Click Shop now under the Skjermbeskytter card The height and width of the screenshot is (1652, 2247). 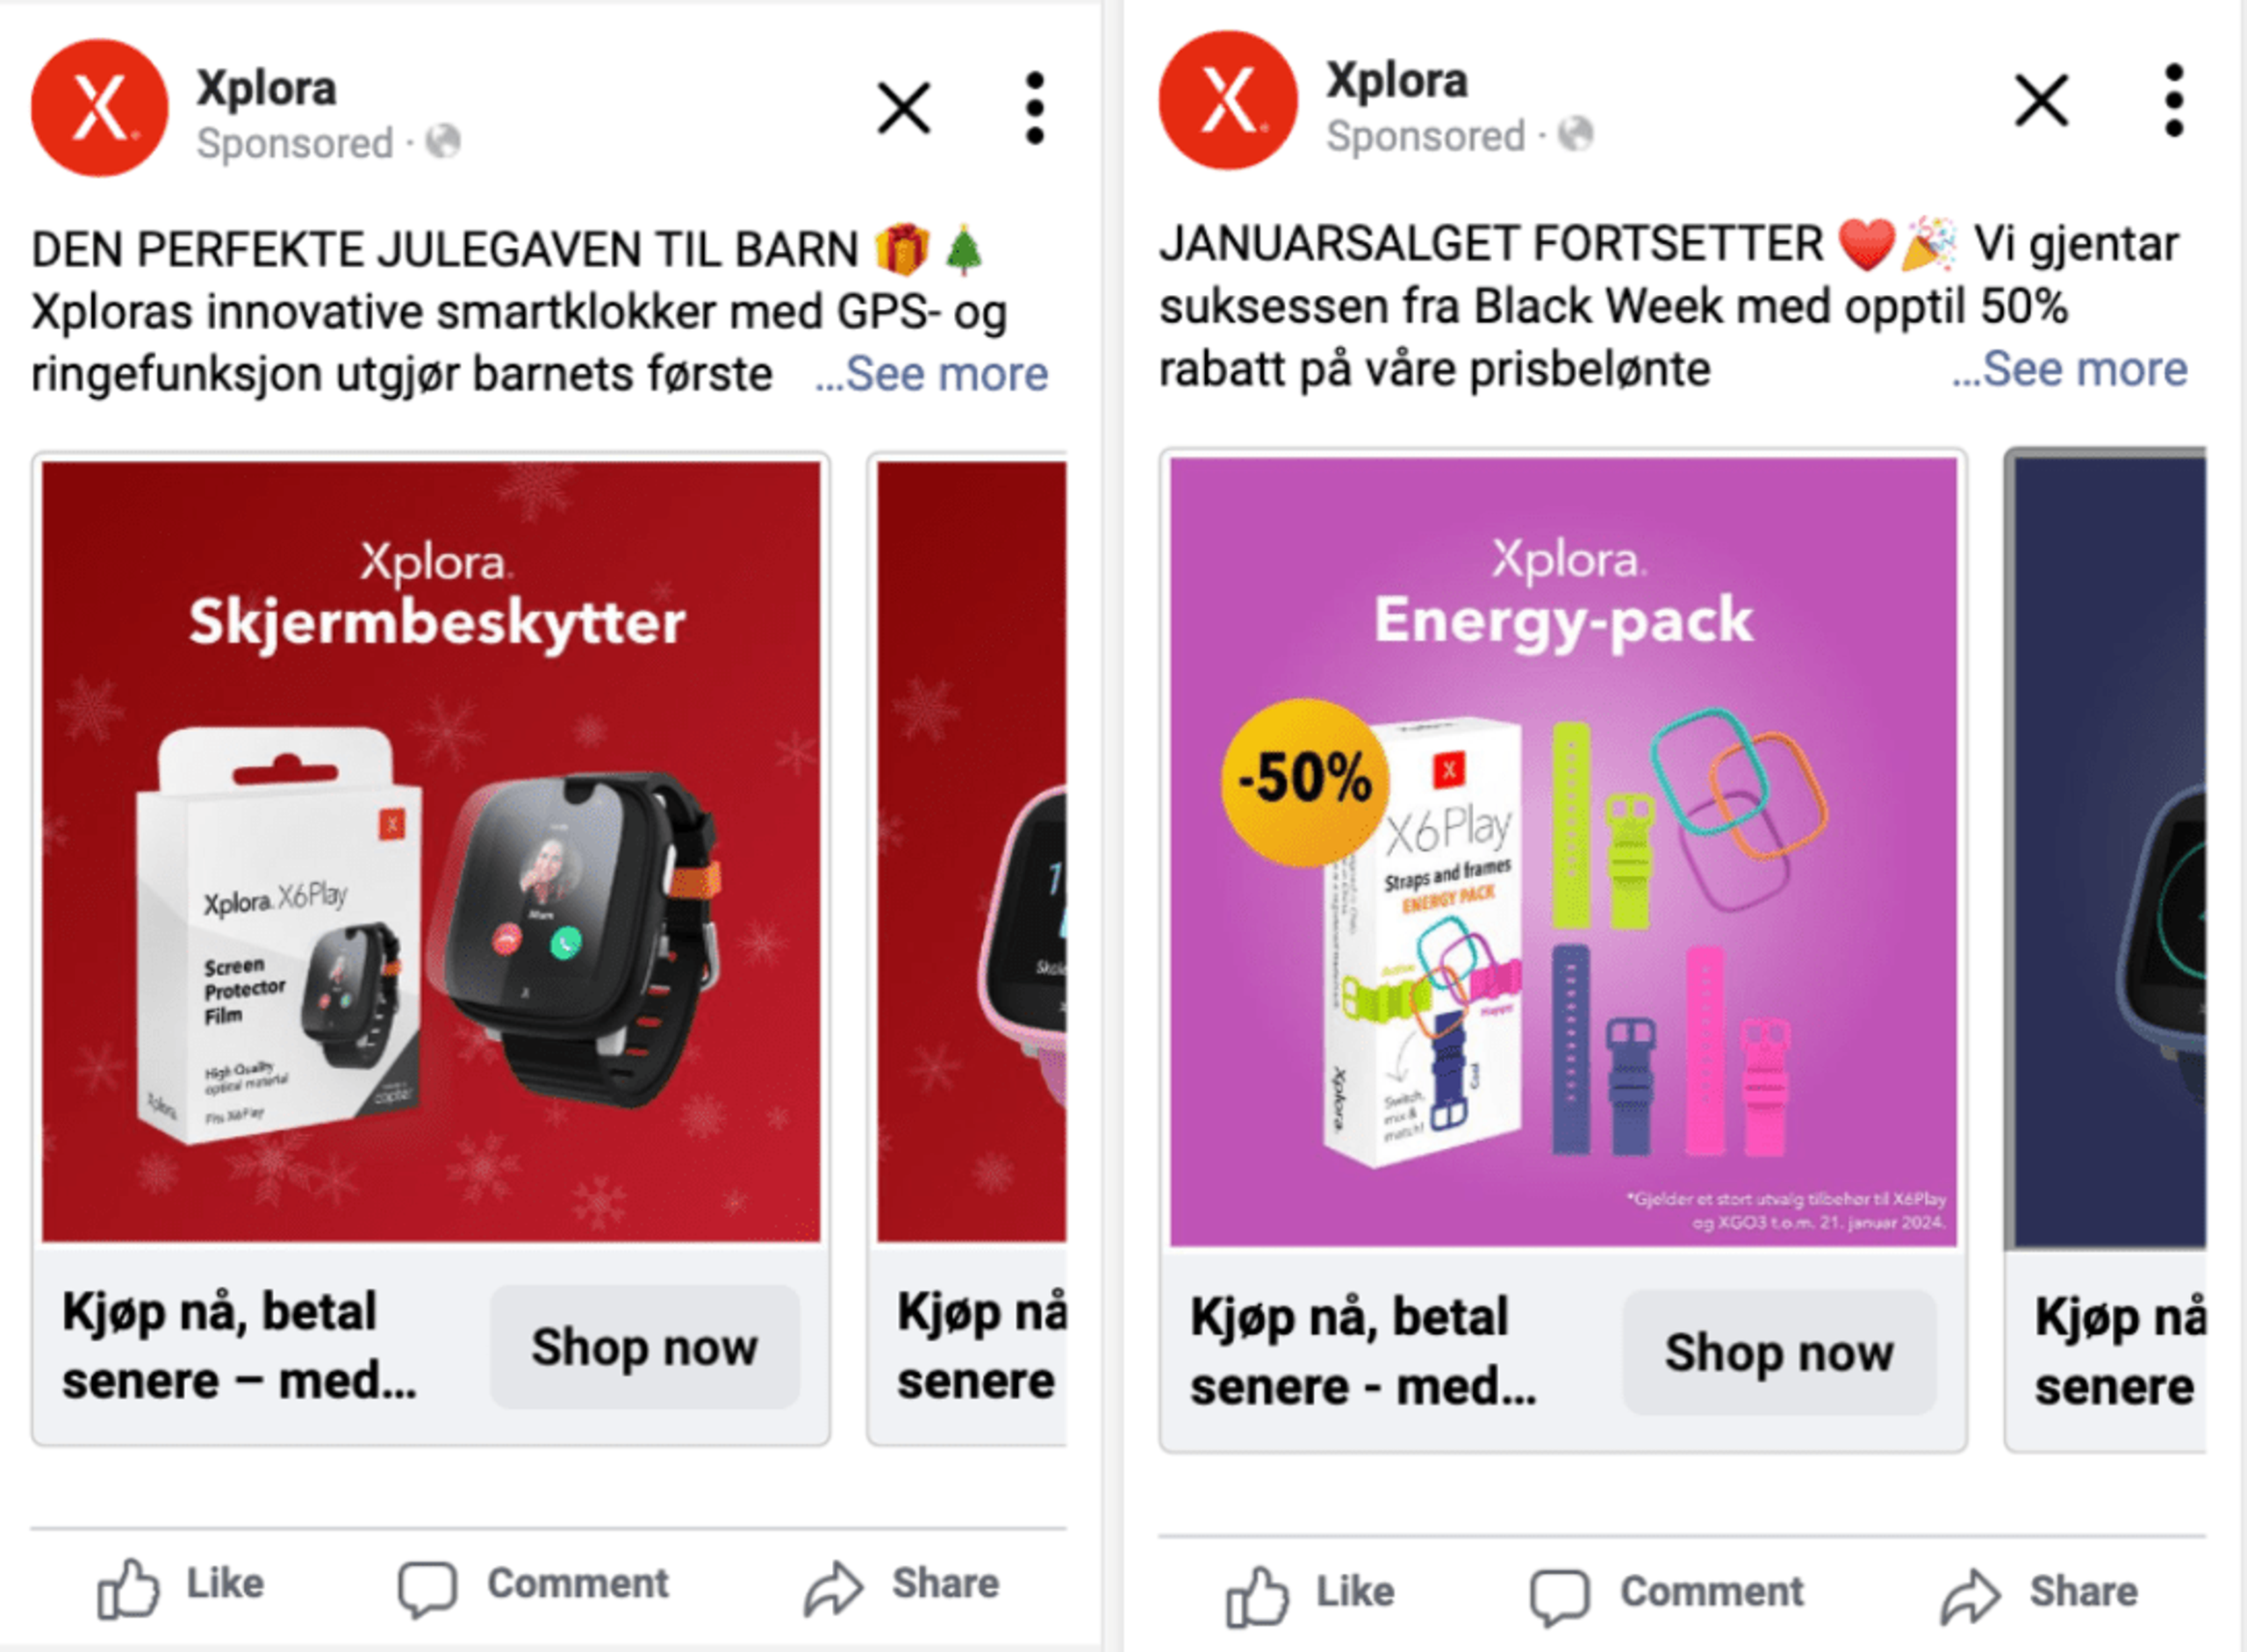(x=645, y=1347)
